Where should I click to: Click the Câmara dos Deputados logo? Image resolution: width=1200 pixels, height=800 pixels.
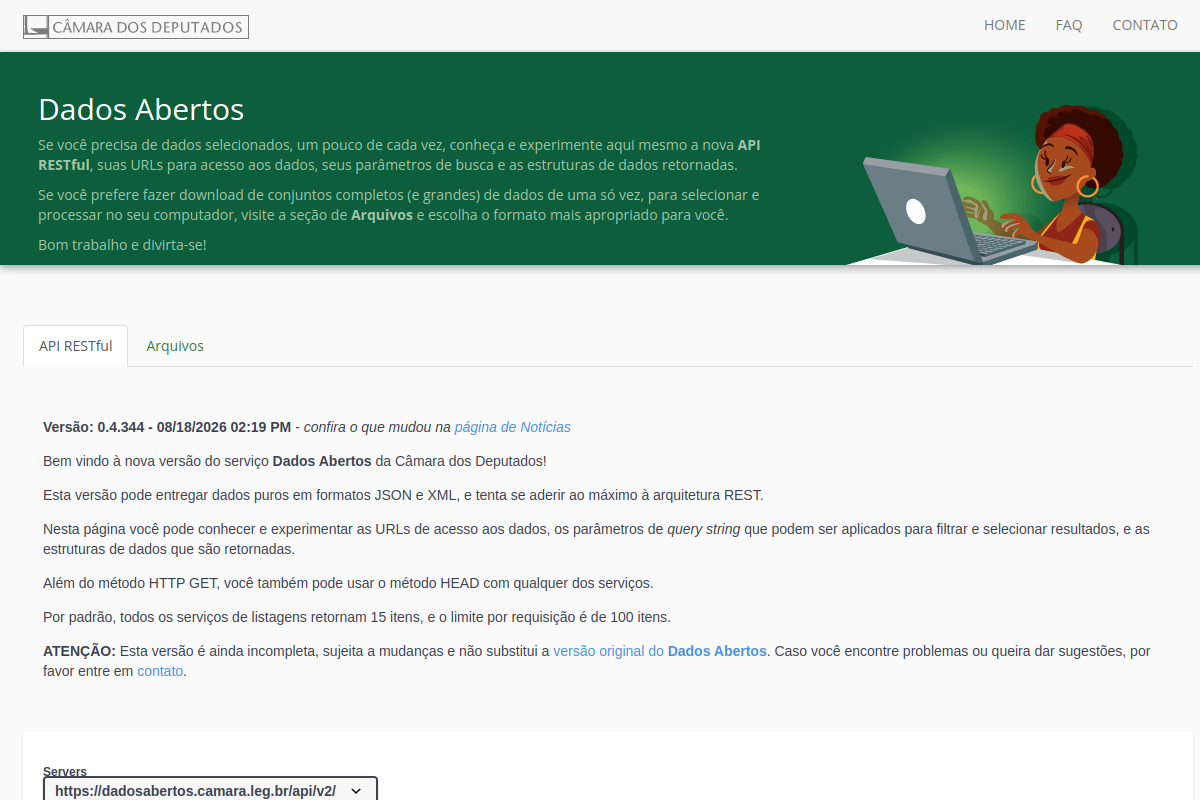click(x=136, y=27)
